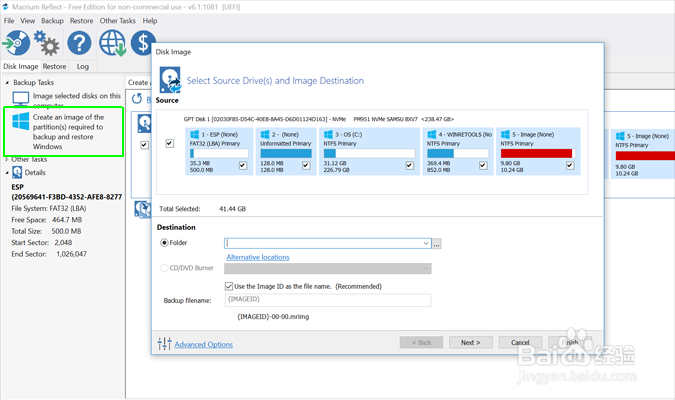Click Windows icon on WINRETOOLS partition
675x400 pixels.
431,134
